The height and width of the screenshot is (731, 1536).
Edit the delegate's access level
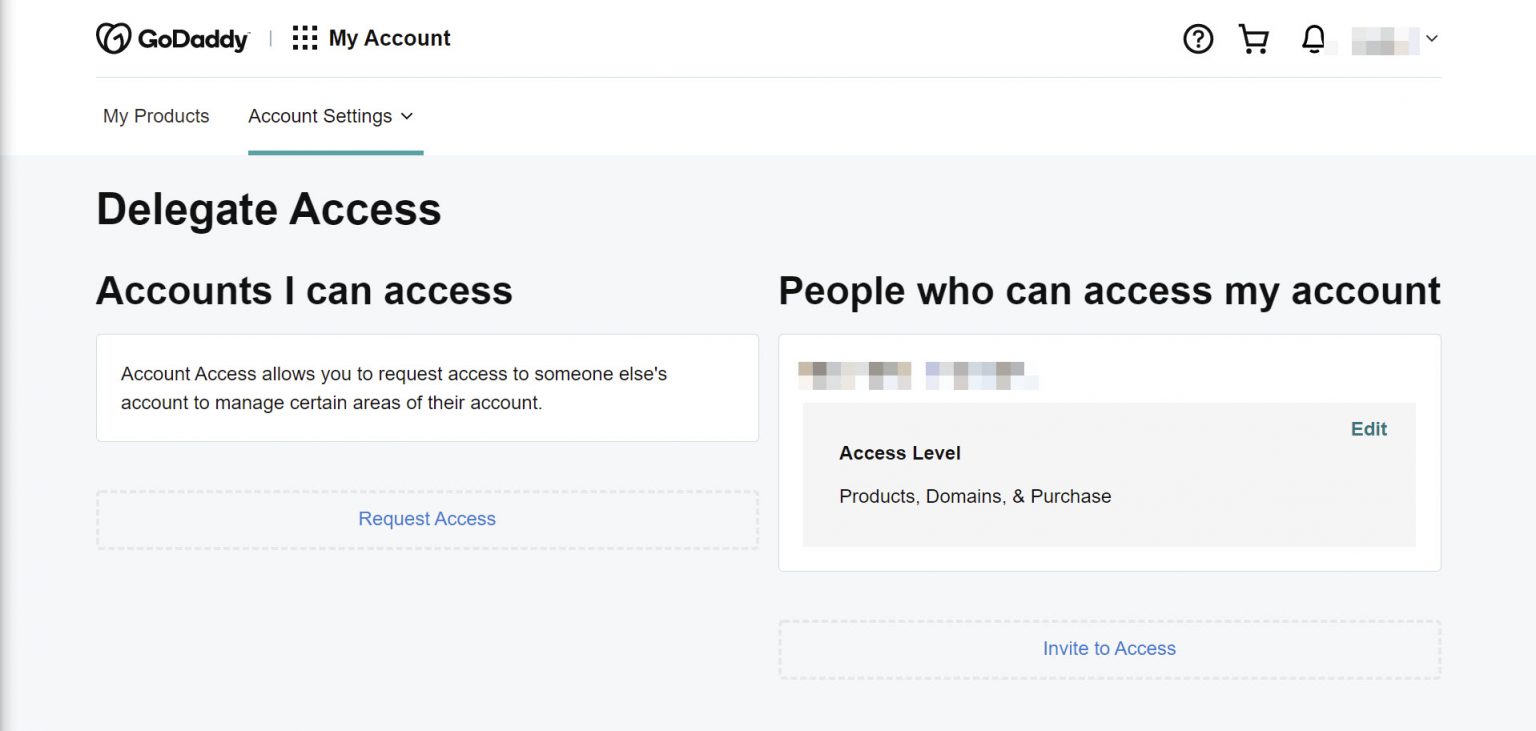1368,428
